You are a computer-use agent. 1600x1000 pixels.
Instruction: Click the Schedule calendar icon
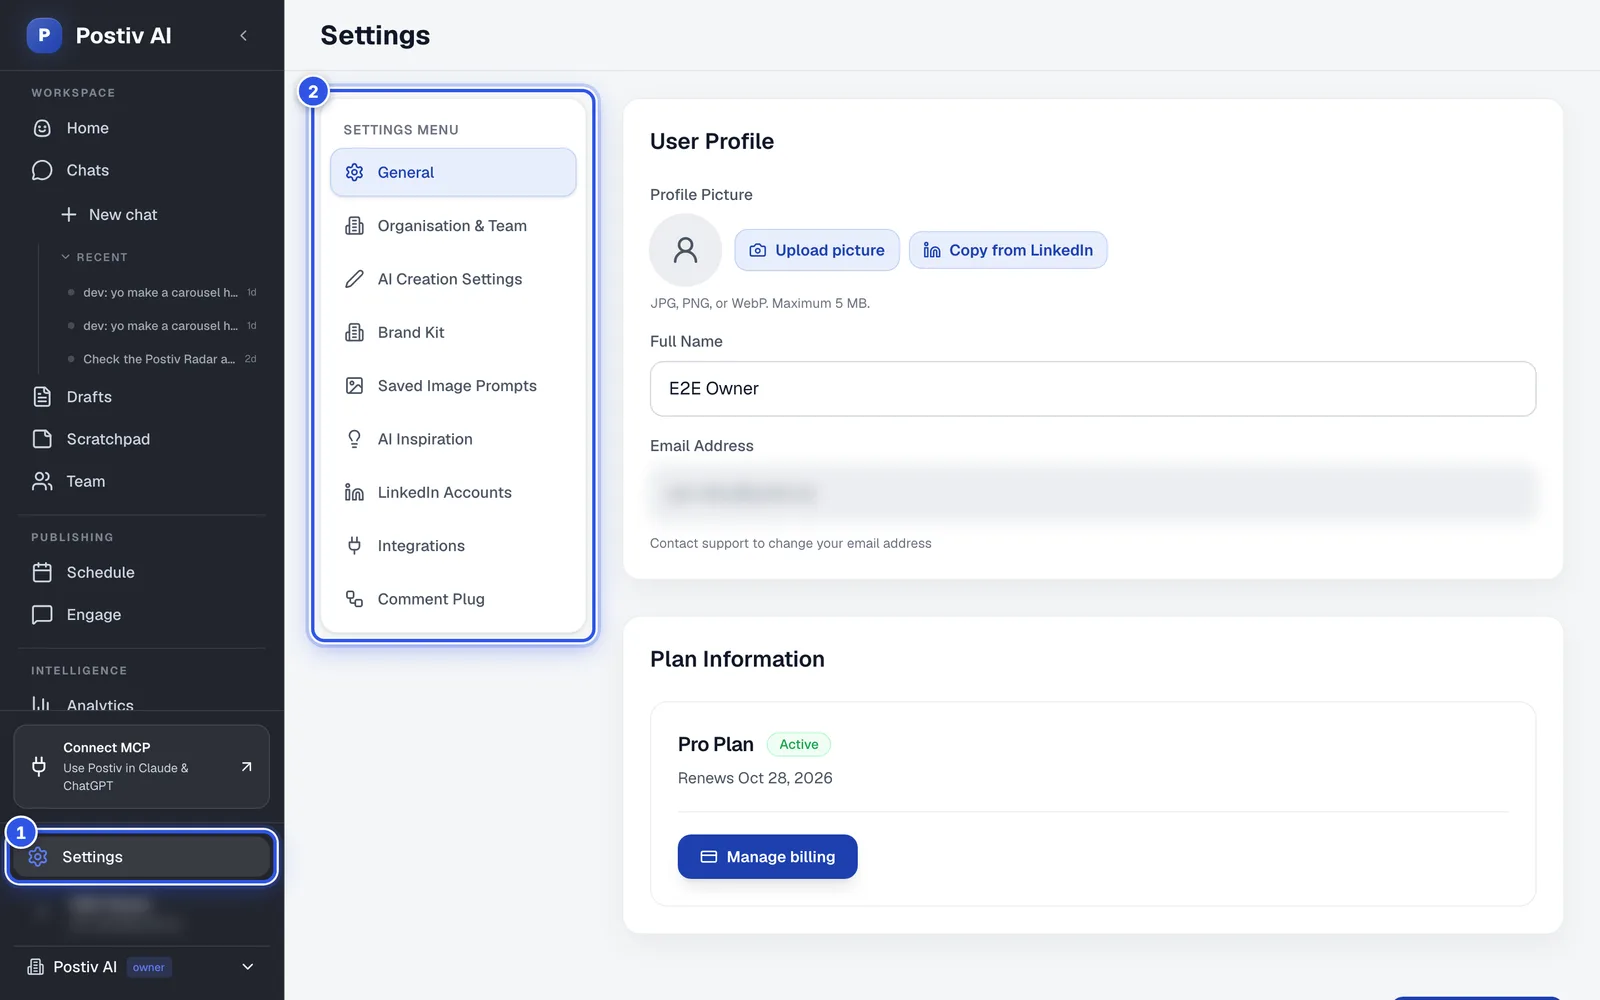[x=42, y=572]
